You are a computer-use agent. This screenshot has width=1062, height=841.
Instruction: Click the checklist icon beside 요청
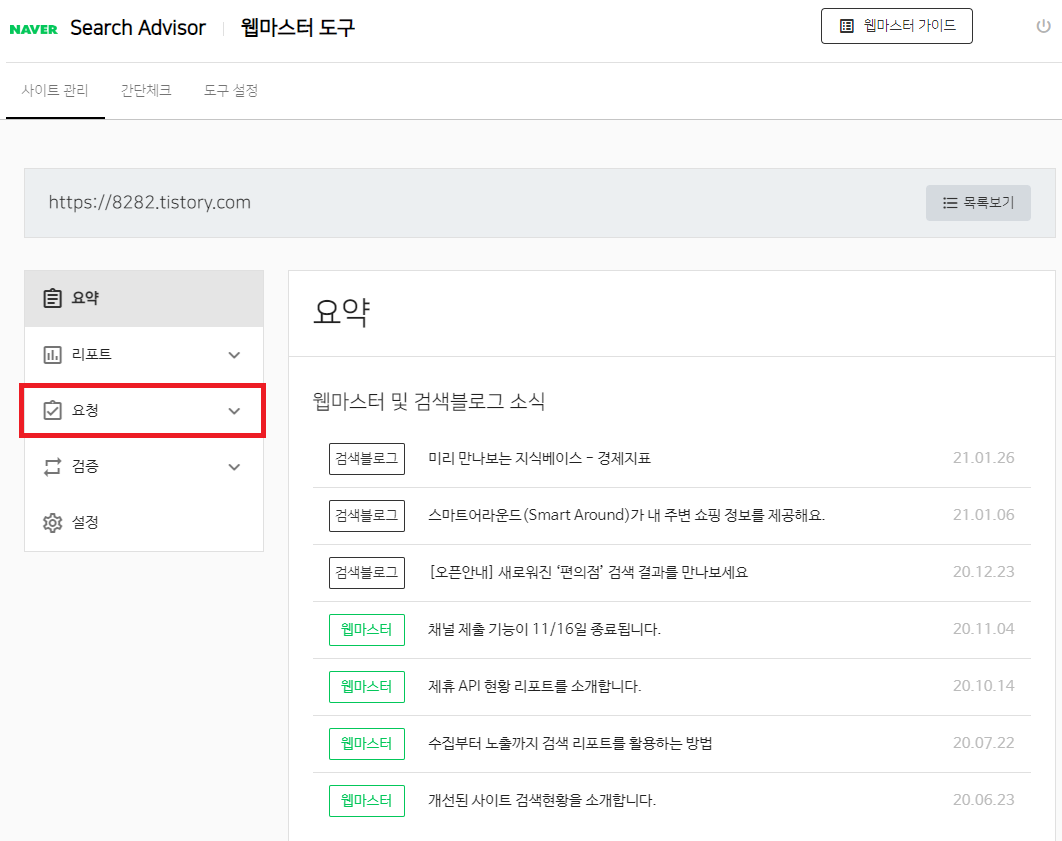[52, 410]
